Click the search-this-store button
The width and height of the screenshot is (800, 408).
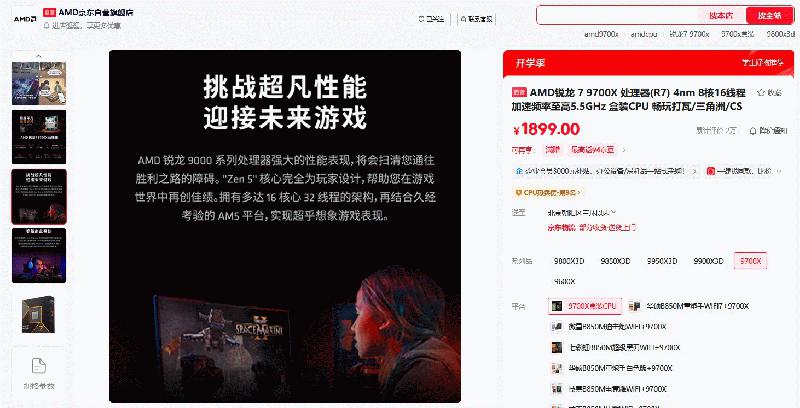[721, 15]
